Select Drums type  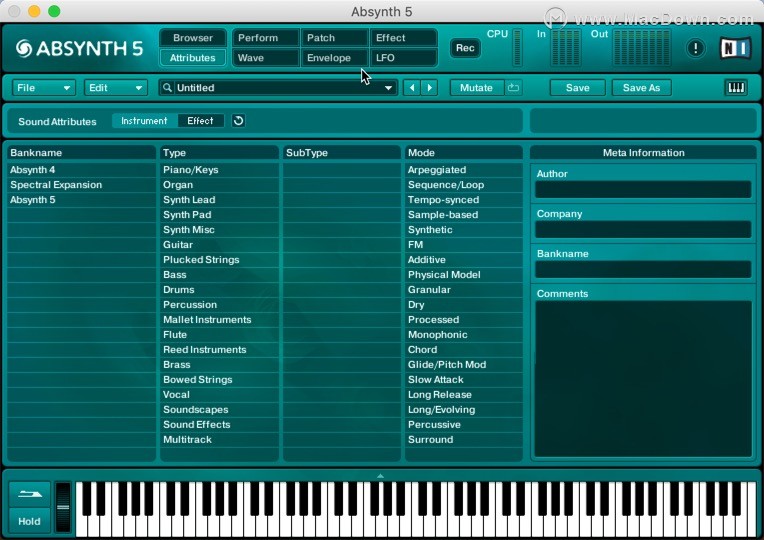tap(219, 289)
